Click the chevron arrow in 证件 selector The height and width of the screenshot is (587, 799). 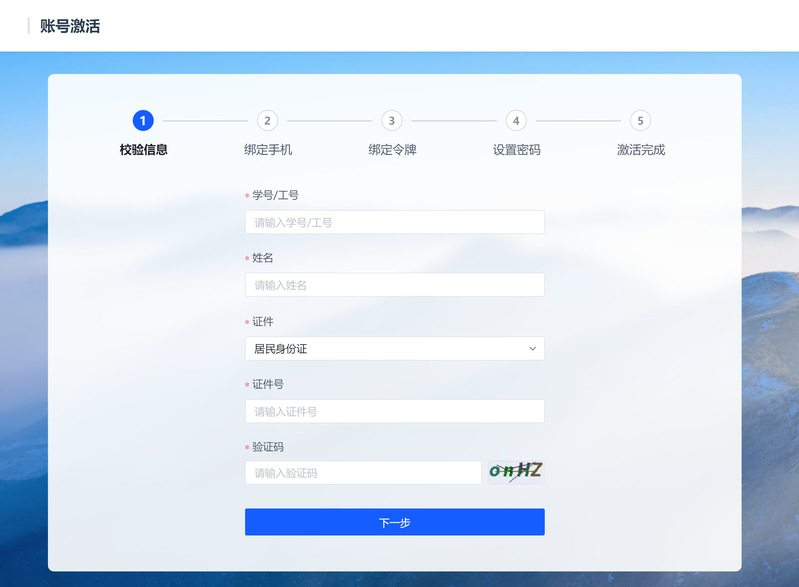[532, 349]
